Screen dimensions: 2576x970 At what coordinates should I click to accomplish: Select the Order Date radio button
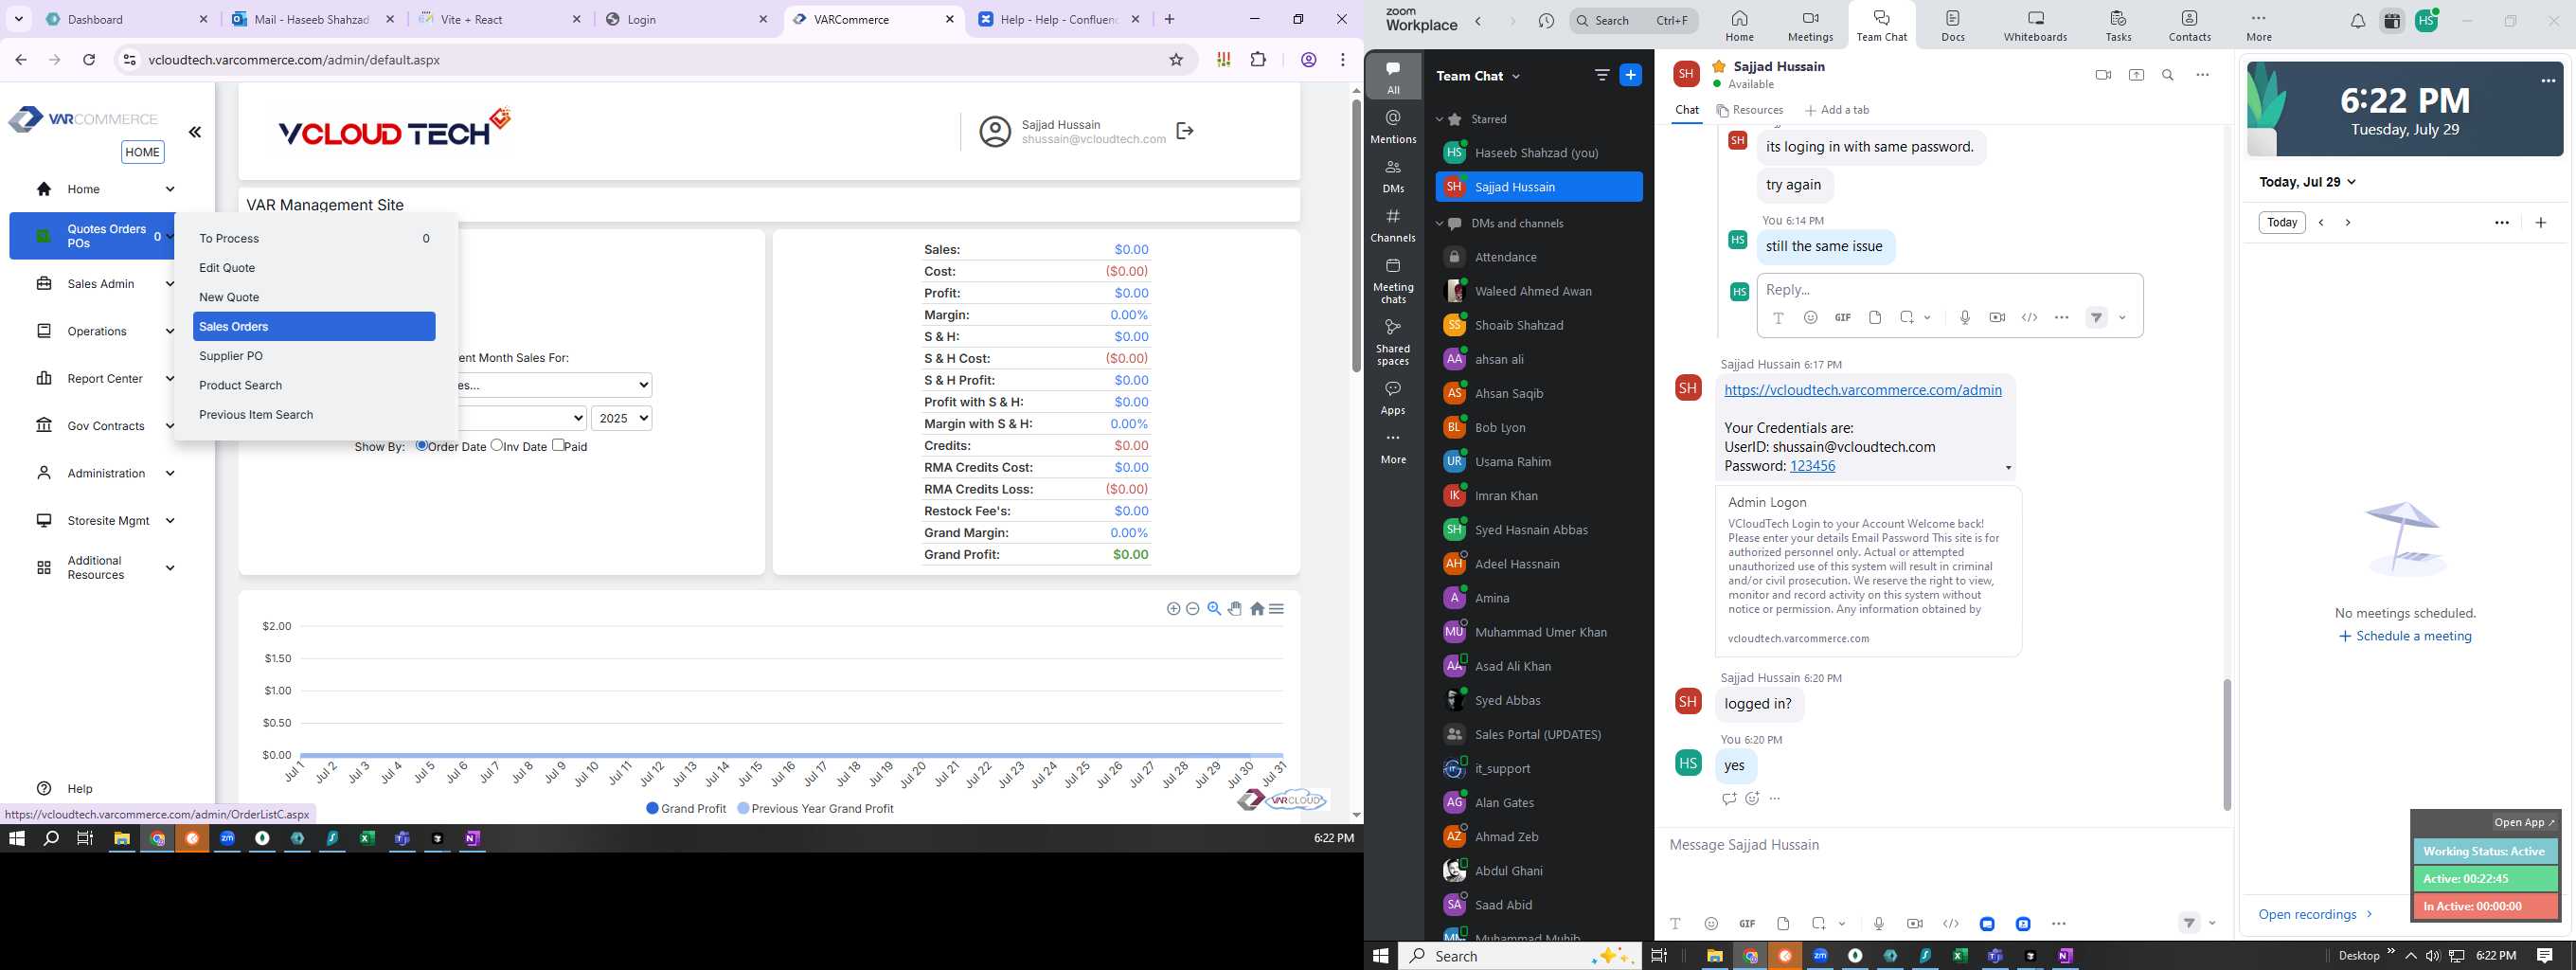pyautogui.click(x=422, y=445)
